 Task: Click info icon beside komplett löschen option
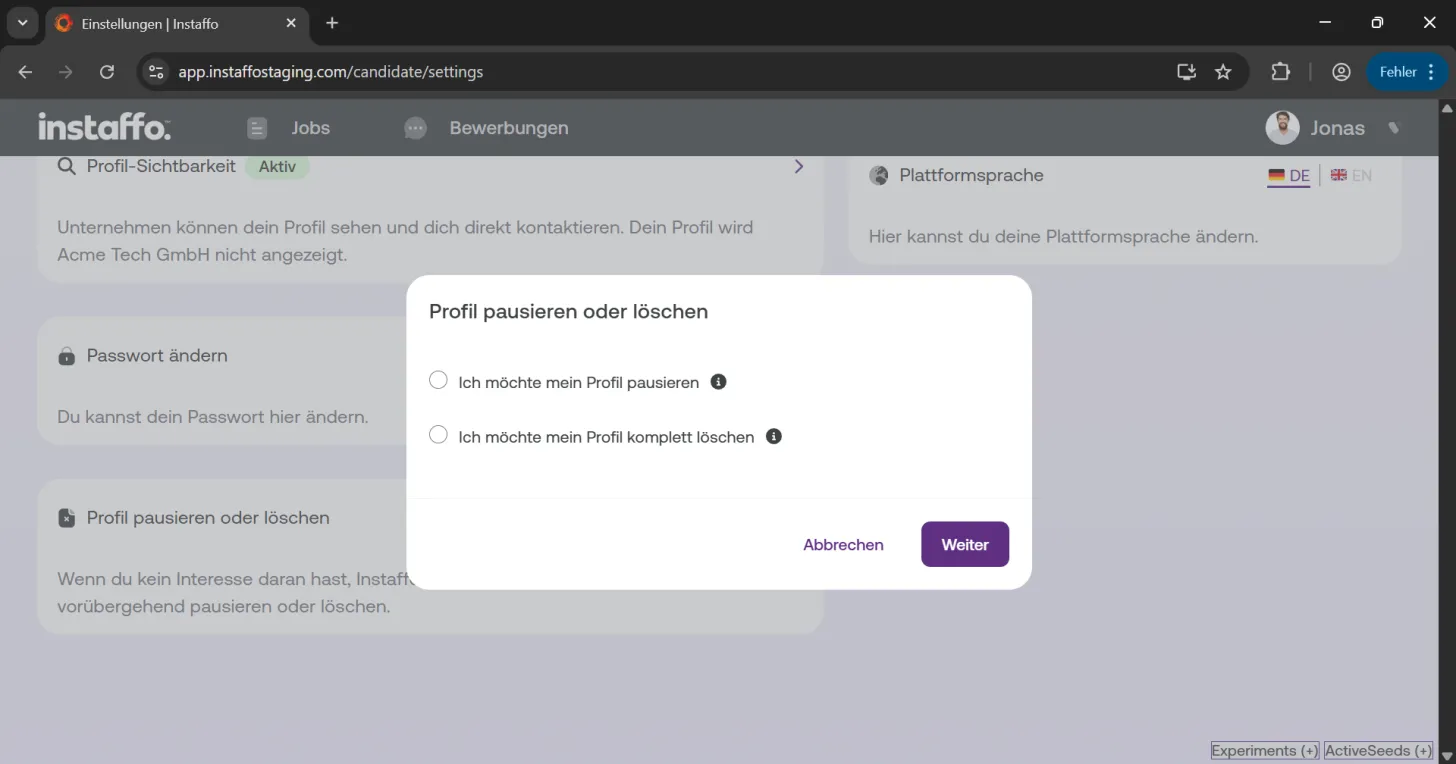(x=773, y=436)
